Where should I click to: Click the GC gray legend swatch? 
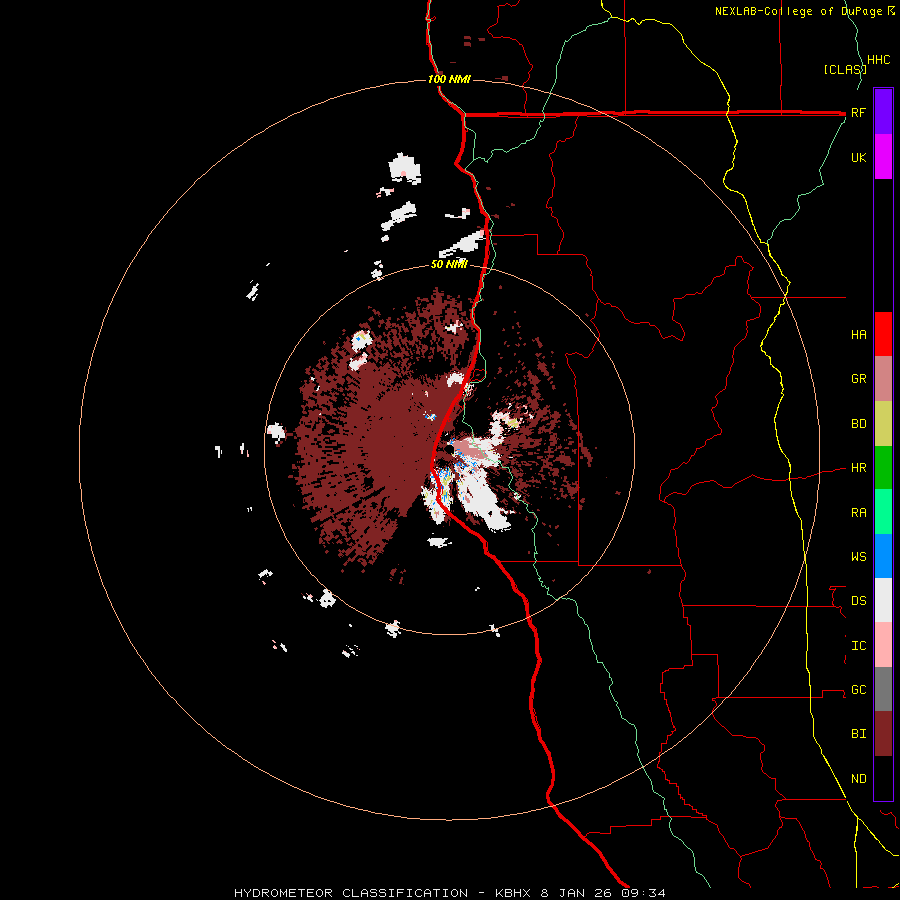pyautogui.click(x=883, y=689)
